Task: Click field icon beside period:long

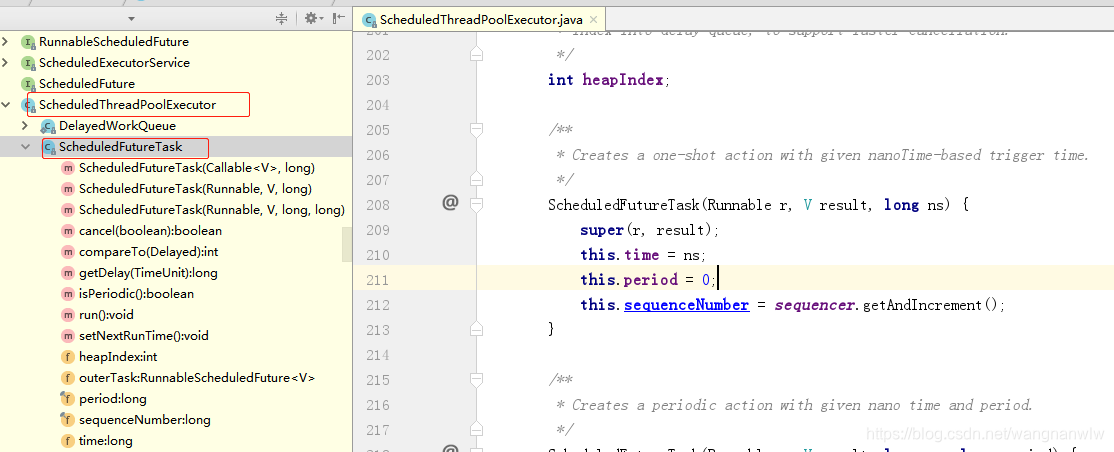Action: [68, 399]
